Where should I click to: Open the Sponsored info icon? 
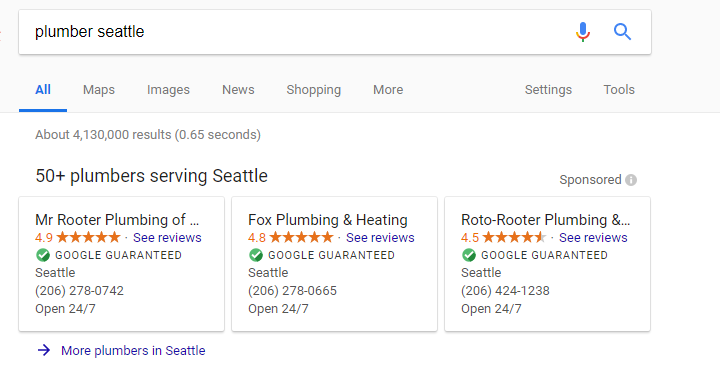pos(631,180)
